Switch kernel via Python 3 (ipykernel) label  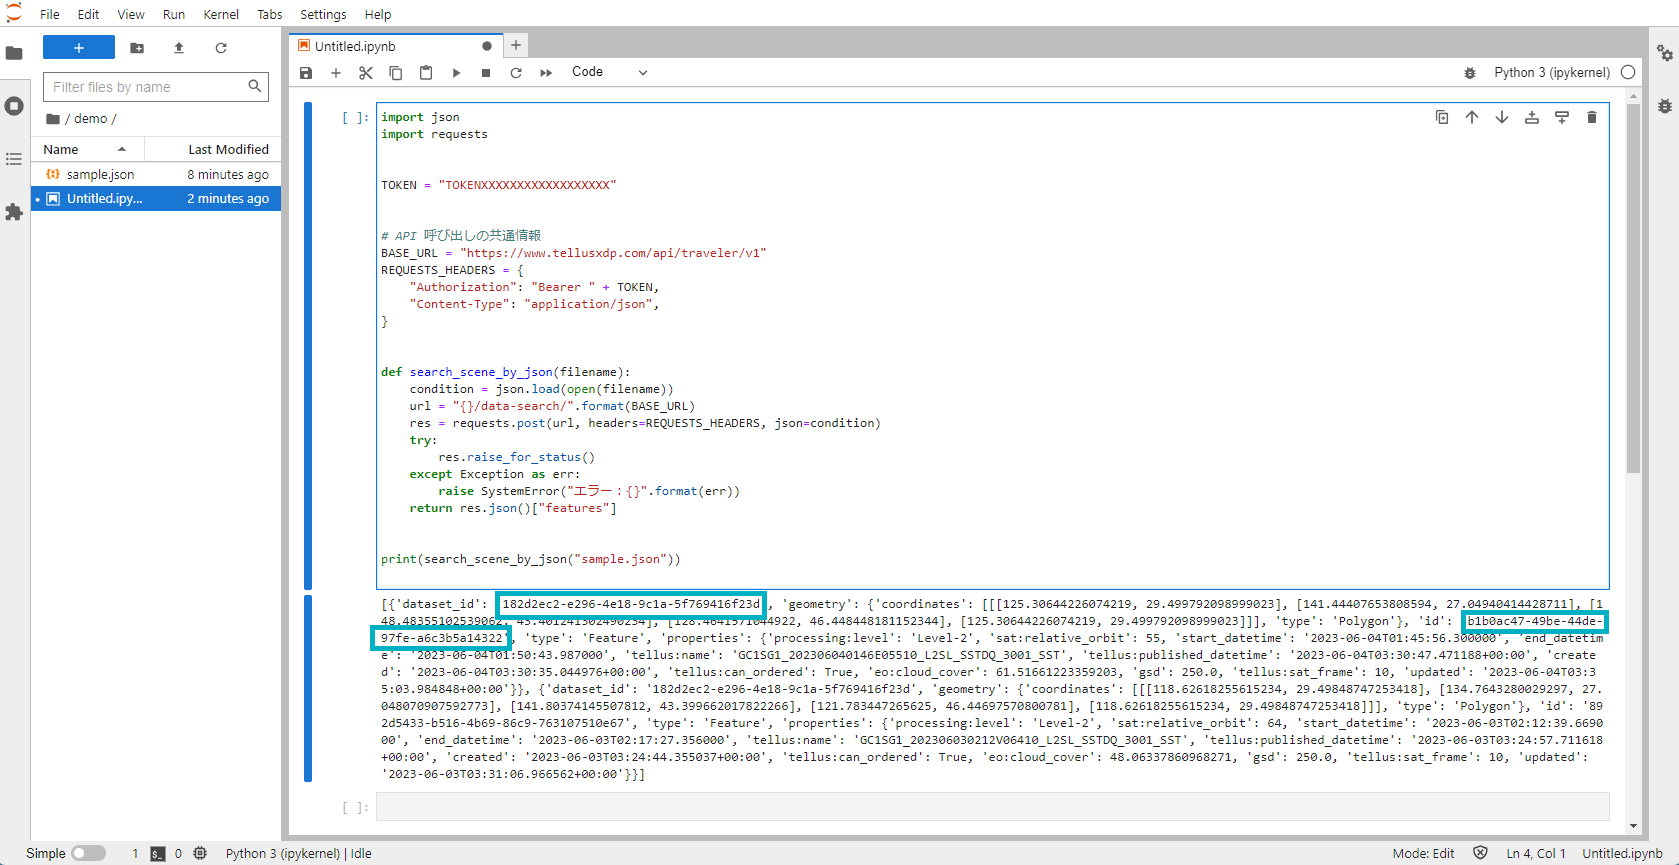point(1552,72)
